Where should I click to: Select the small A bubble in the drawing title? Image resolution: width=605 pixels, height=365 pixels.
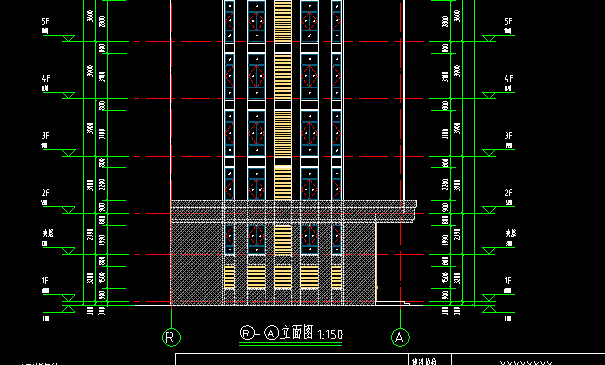[x=271, y=333]
